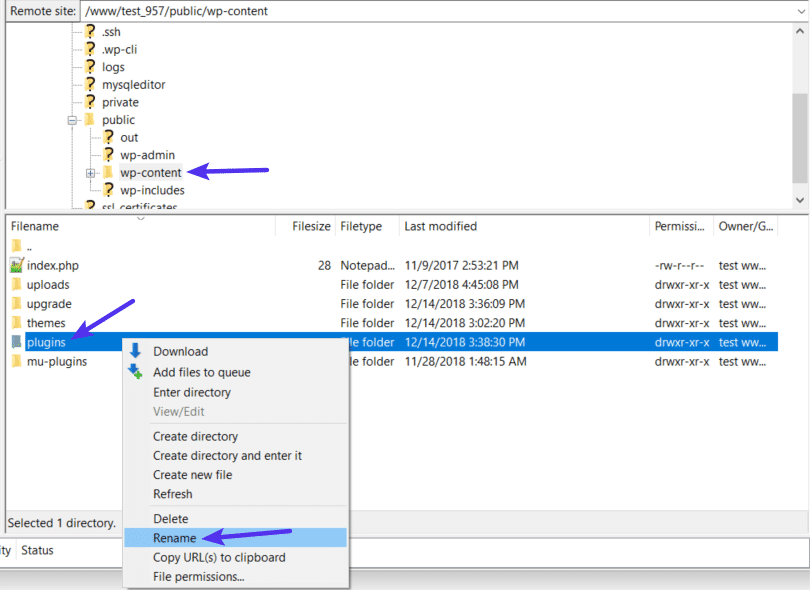The width and height of the screenshot is (810, 590).
Task: Choose Enter directory from context menu
Action: point(190,391)
